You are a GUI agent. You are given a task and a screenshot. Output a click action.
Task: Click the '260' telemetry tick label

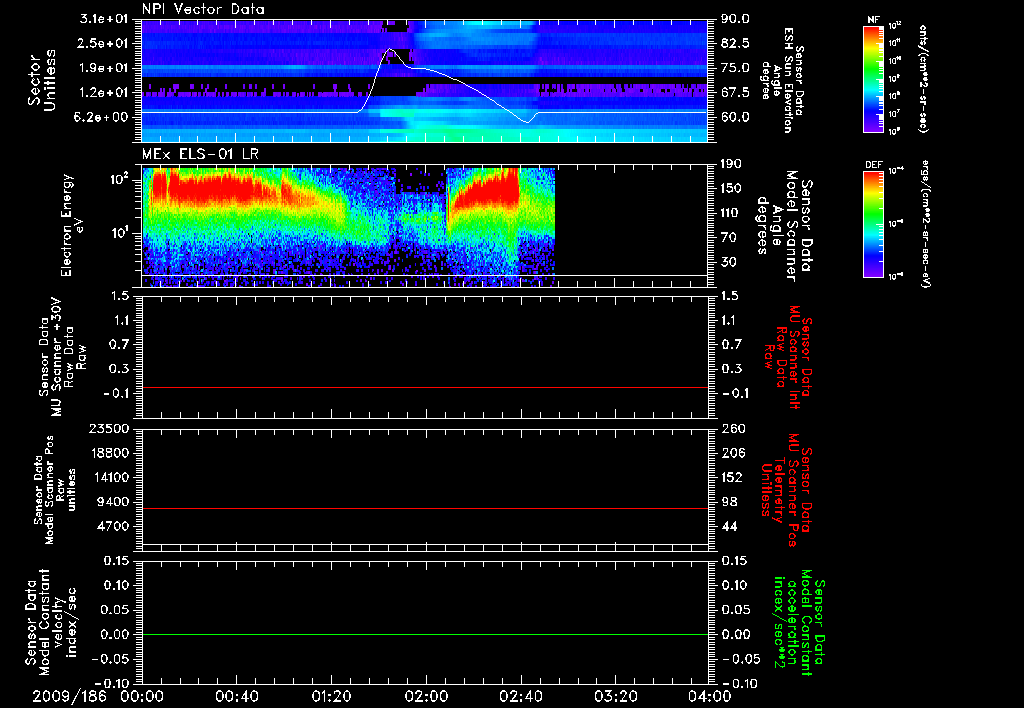pos(731,428)
